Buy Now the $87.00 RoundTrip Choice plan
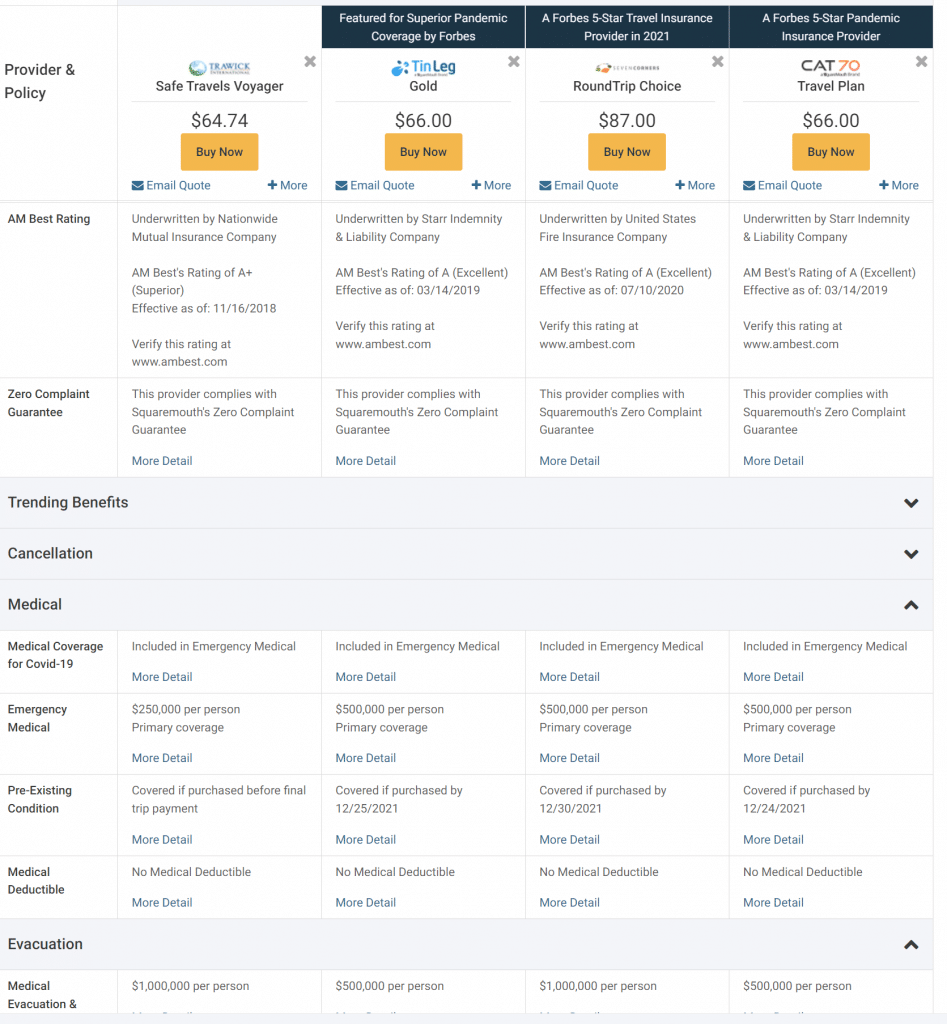This screenshot has height=1024, width=947. [x=627, y=152]
